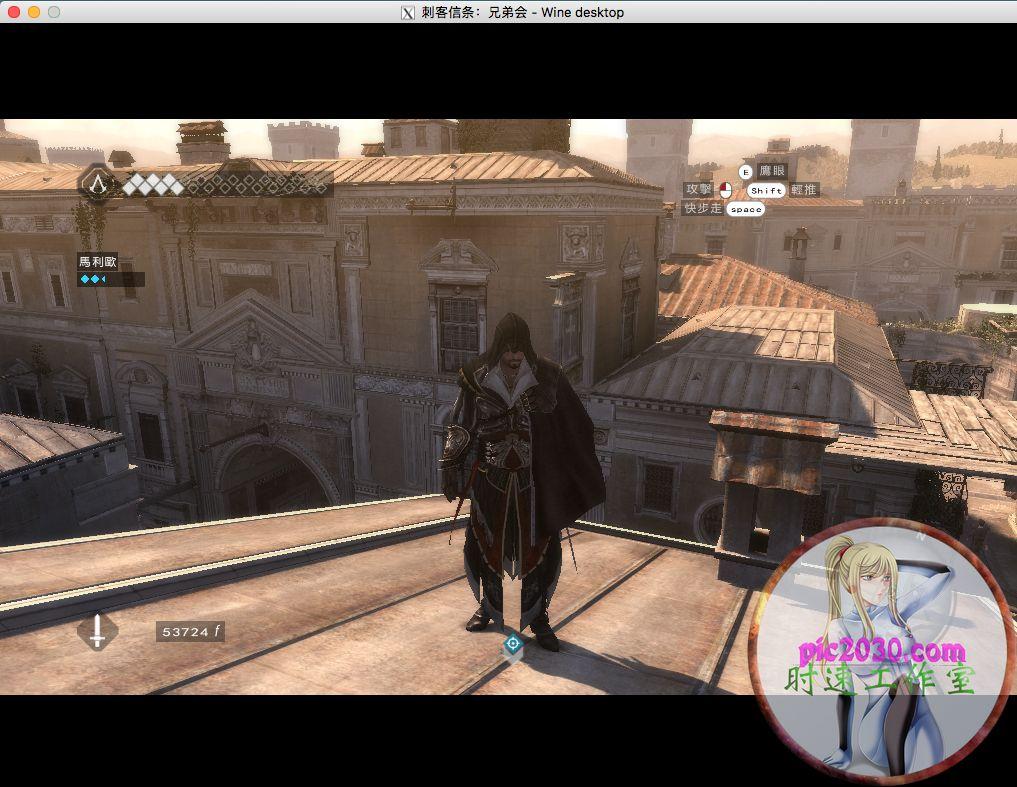Click the E key icon beside 鷹眼
1017x787 pixels.
point(744,172)
